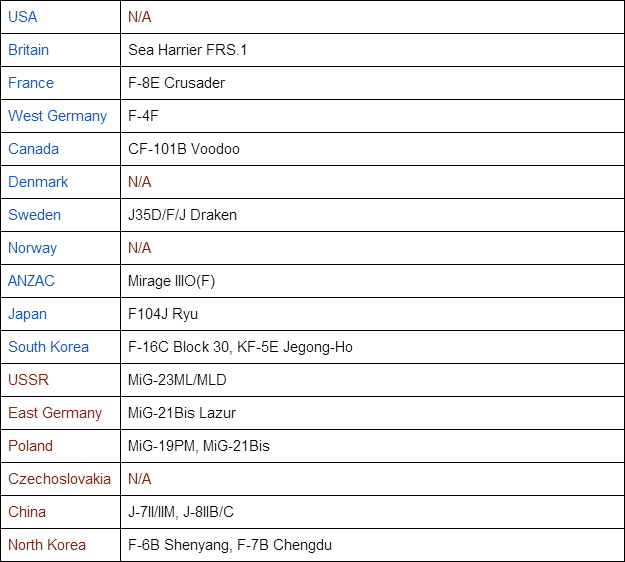The width and height of the screenshot is (625, 562).
Task: Click the Japan link
Action: tap(28, 314)
